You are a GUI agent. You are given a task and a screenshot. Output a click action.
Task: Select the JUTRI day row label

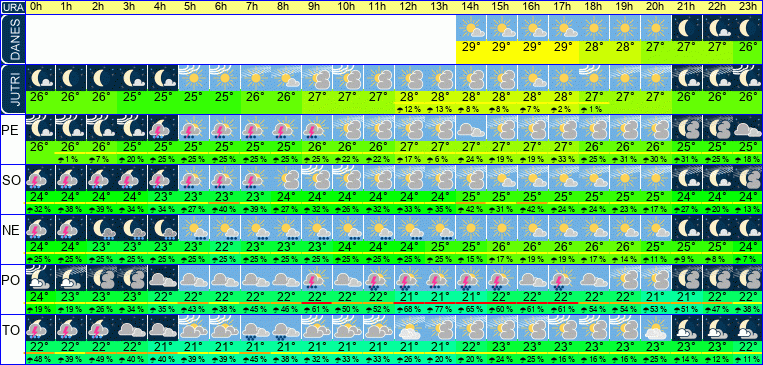13,90
